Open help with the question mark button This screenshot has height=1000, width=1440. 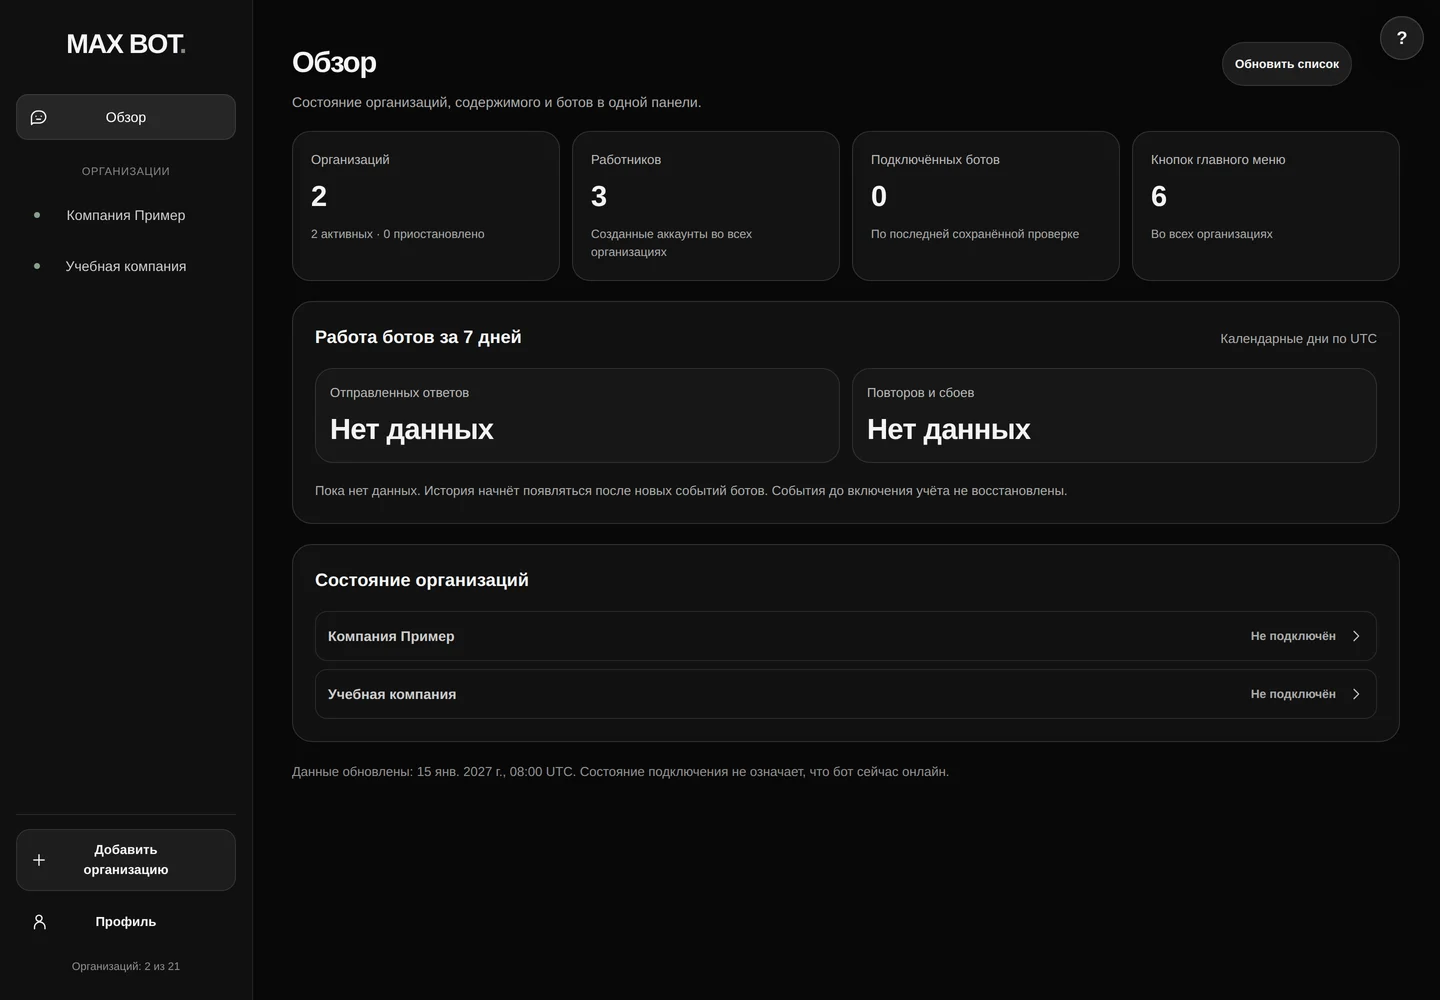point(1402,38)
